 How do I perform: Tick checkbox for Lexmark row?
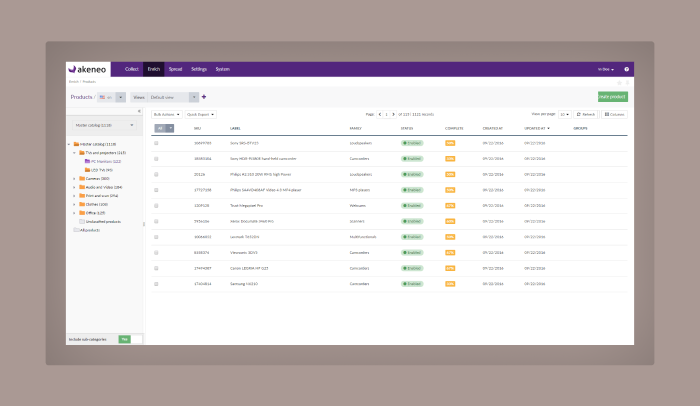point(156,237)
